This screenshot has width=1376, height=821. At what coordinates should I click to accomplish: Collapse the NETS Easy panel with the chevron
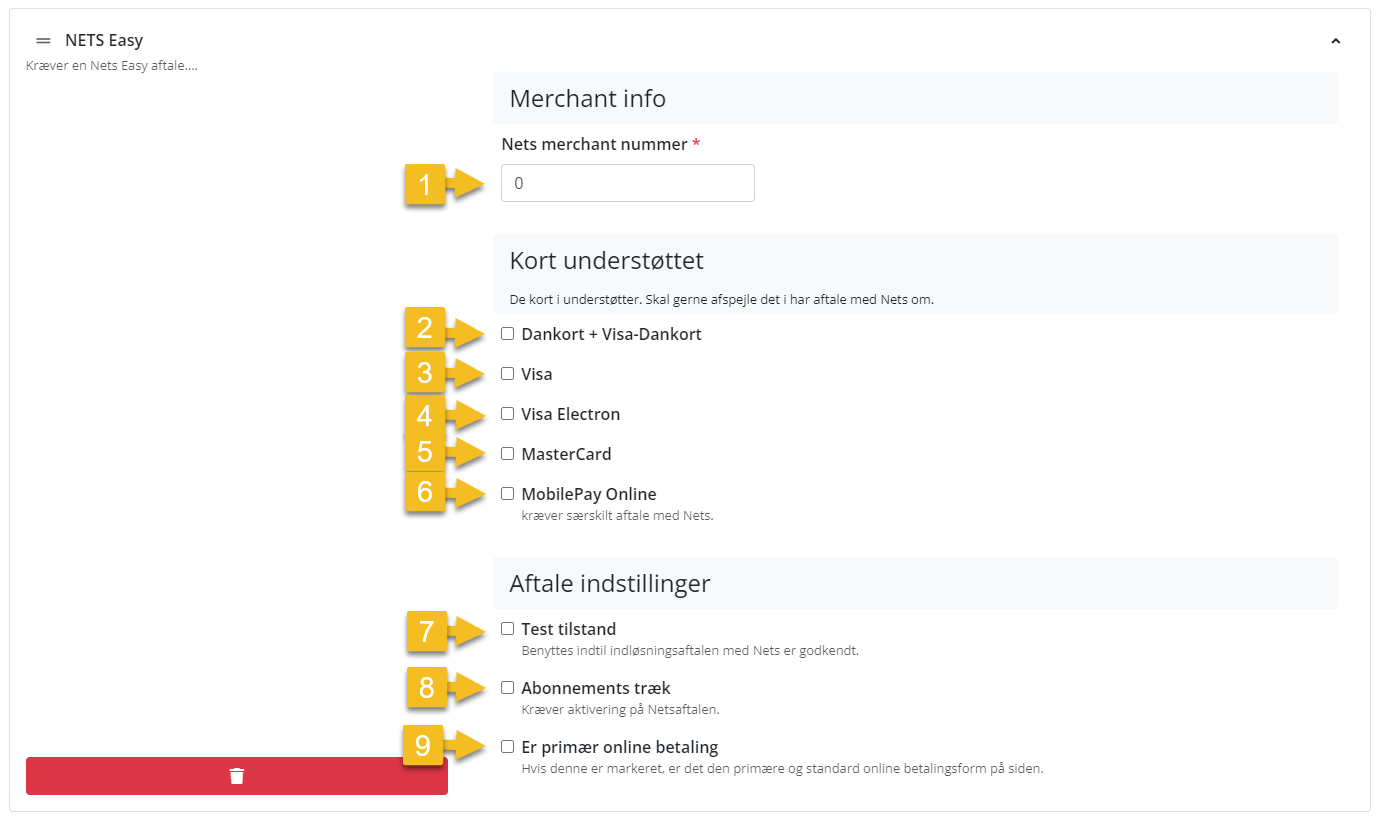(1335, 41)
